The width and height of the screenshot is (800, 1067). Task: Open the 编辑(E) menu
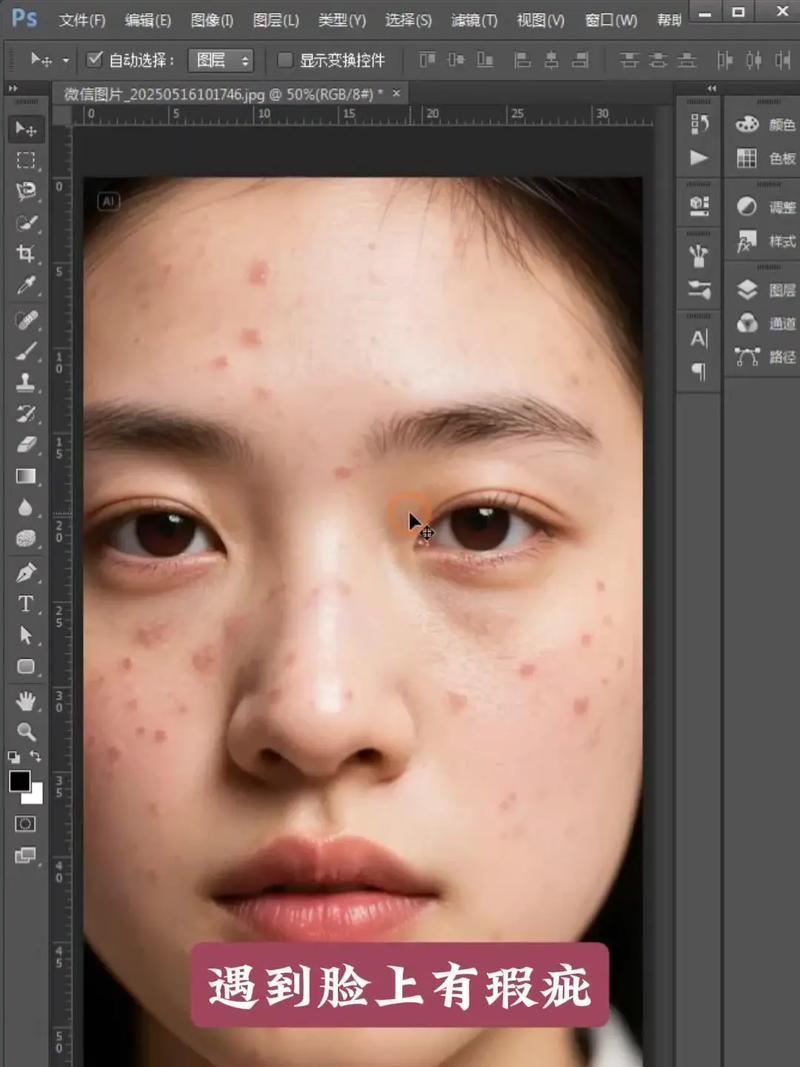click(148, 20)
